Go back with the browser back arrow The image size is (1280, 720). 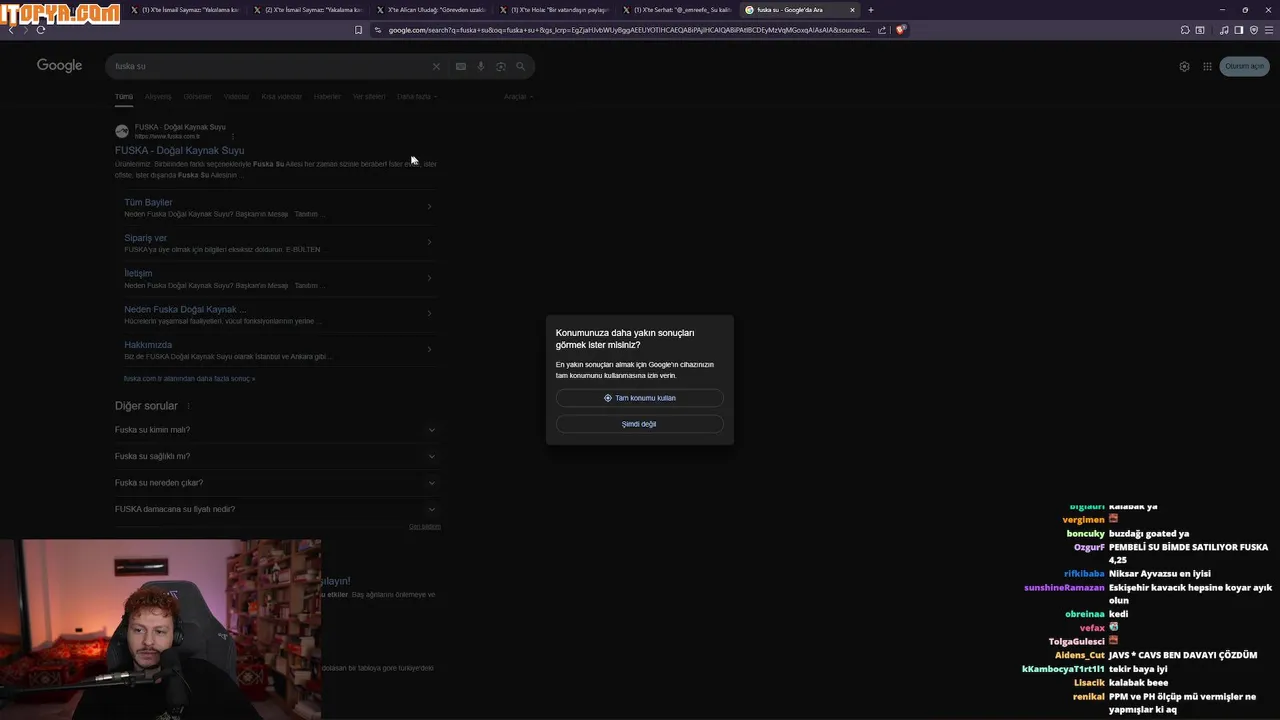point(11,30)
